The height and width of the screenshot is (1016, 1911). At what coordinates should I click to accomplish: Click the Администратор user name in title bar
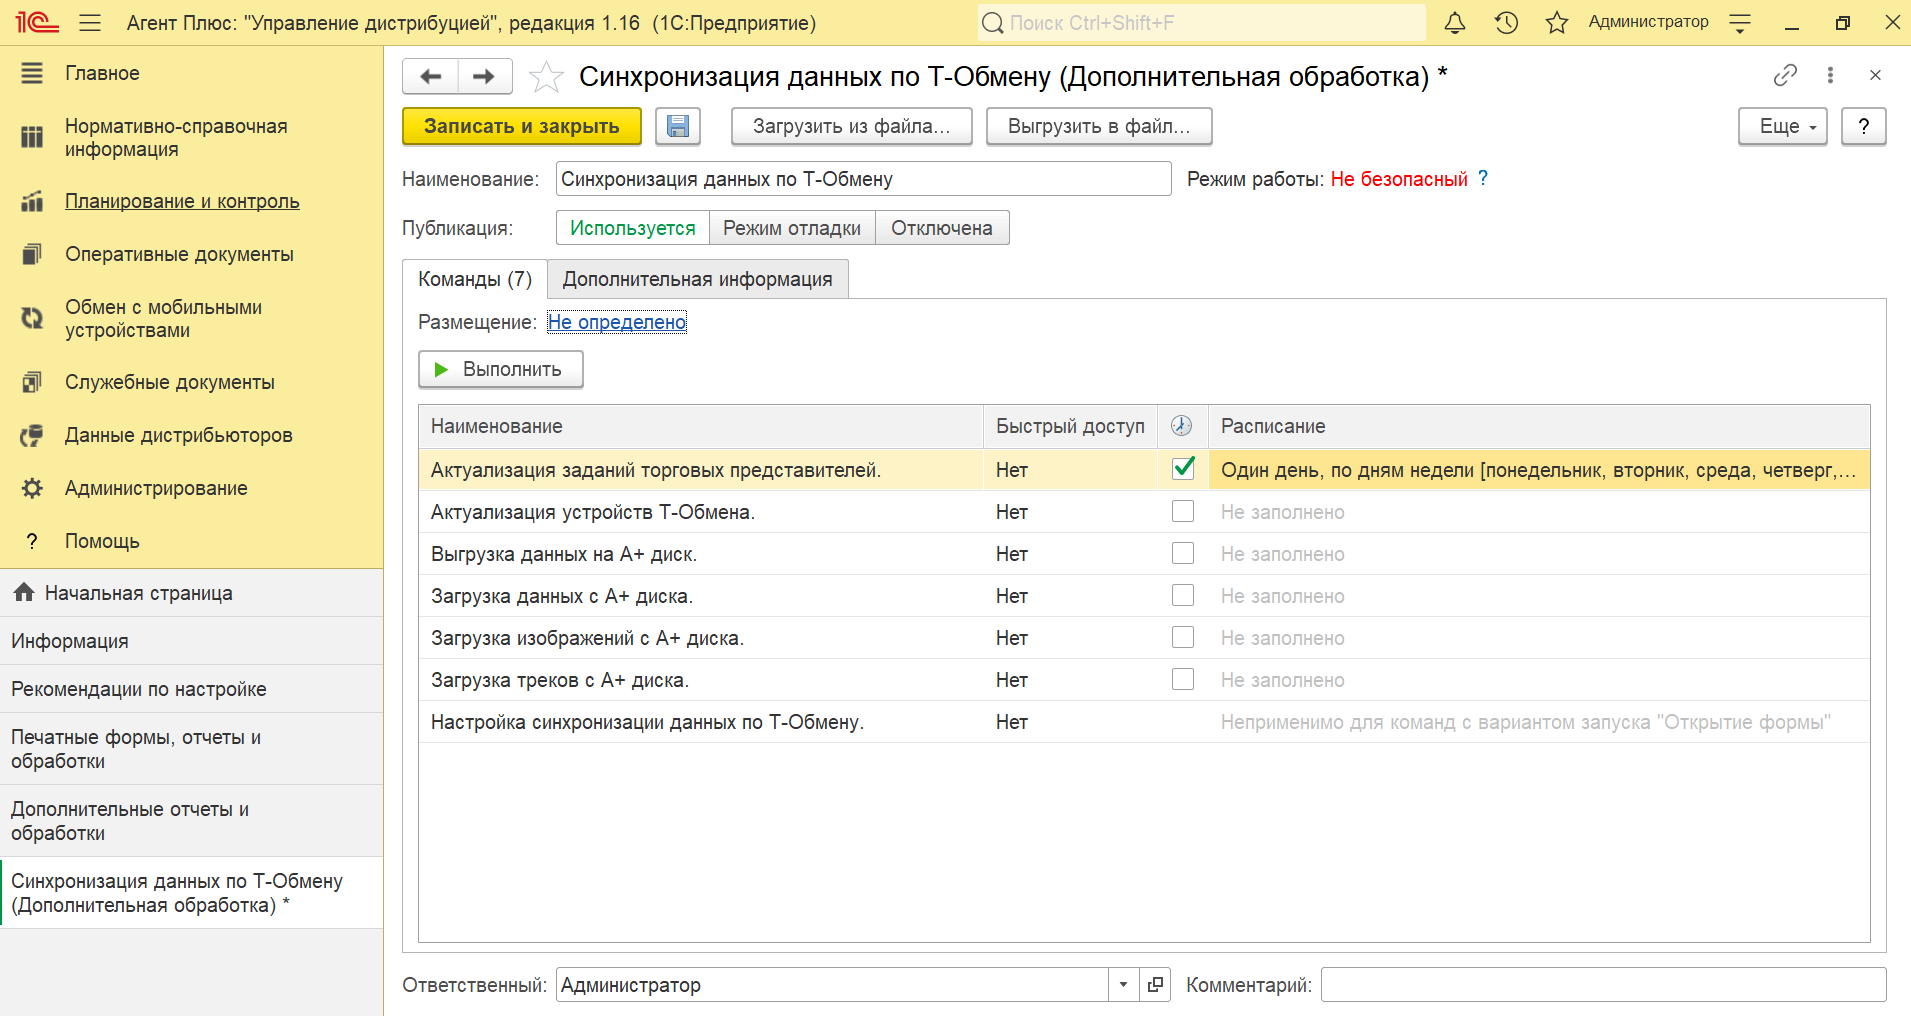tap(1648, 22)
